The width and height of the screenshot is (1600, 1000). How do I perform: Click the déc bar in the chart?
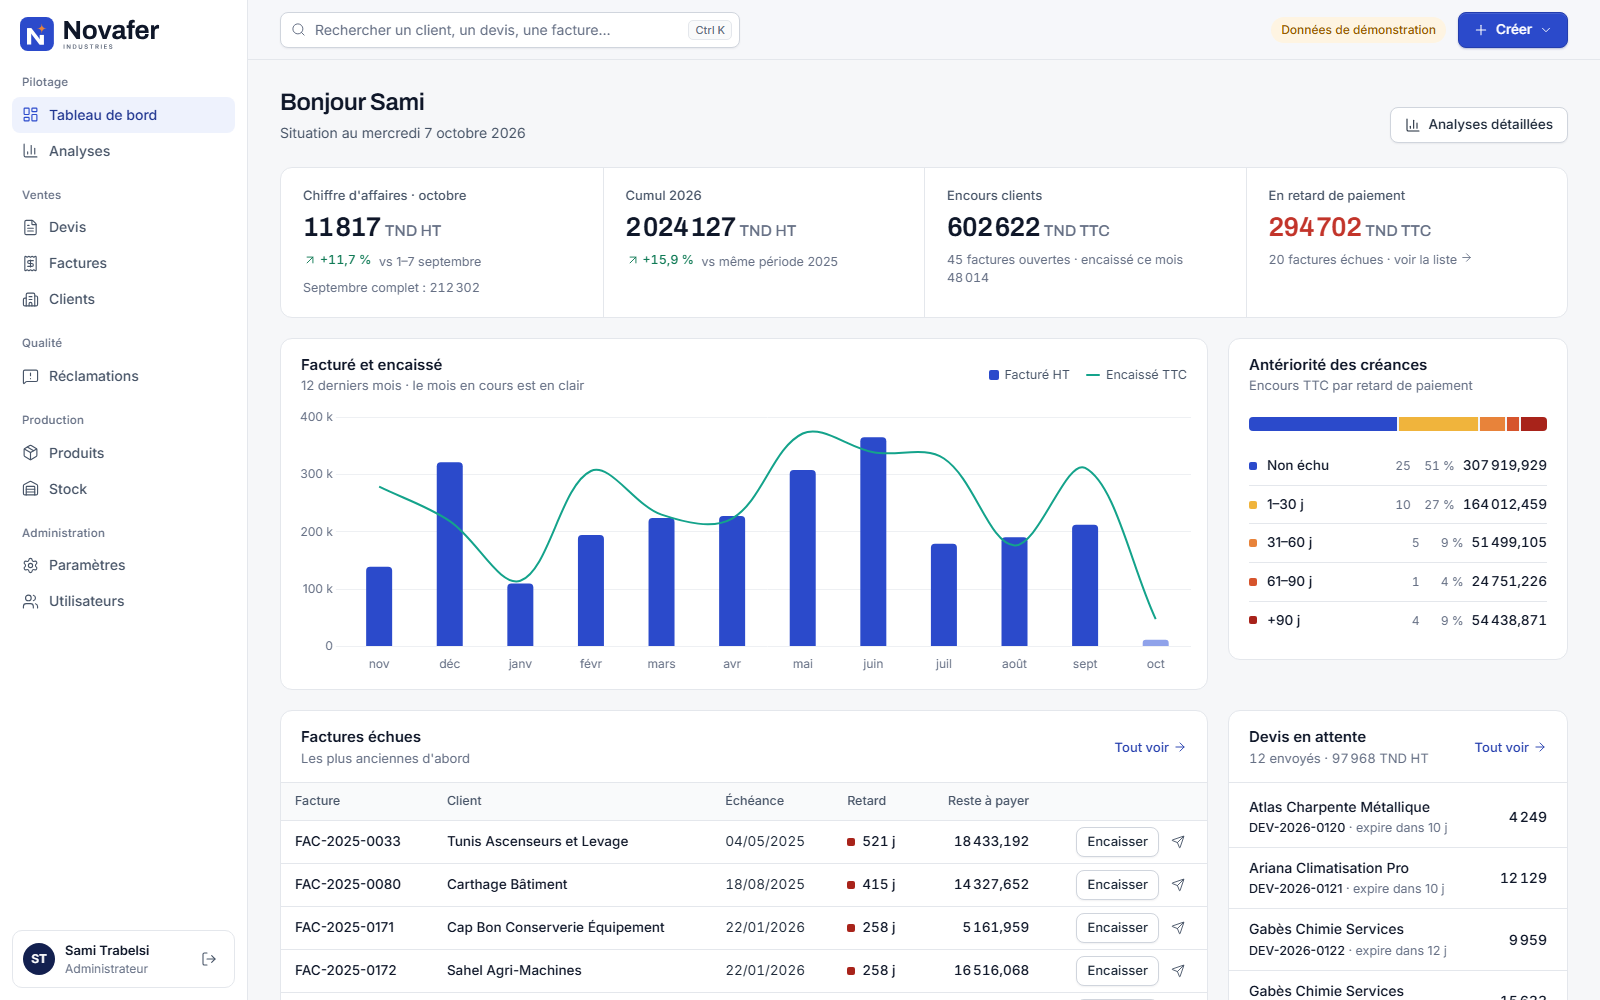450,554
